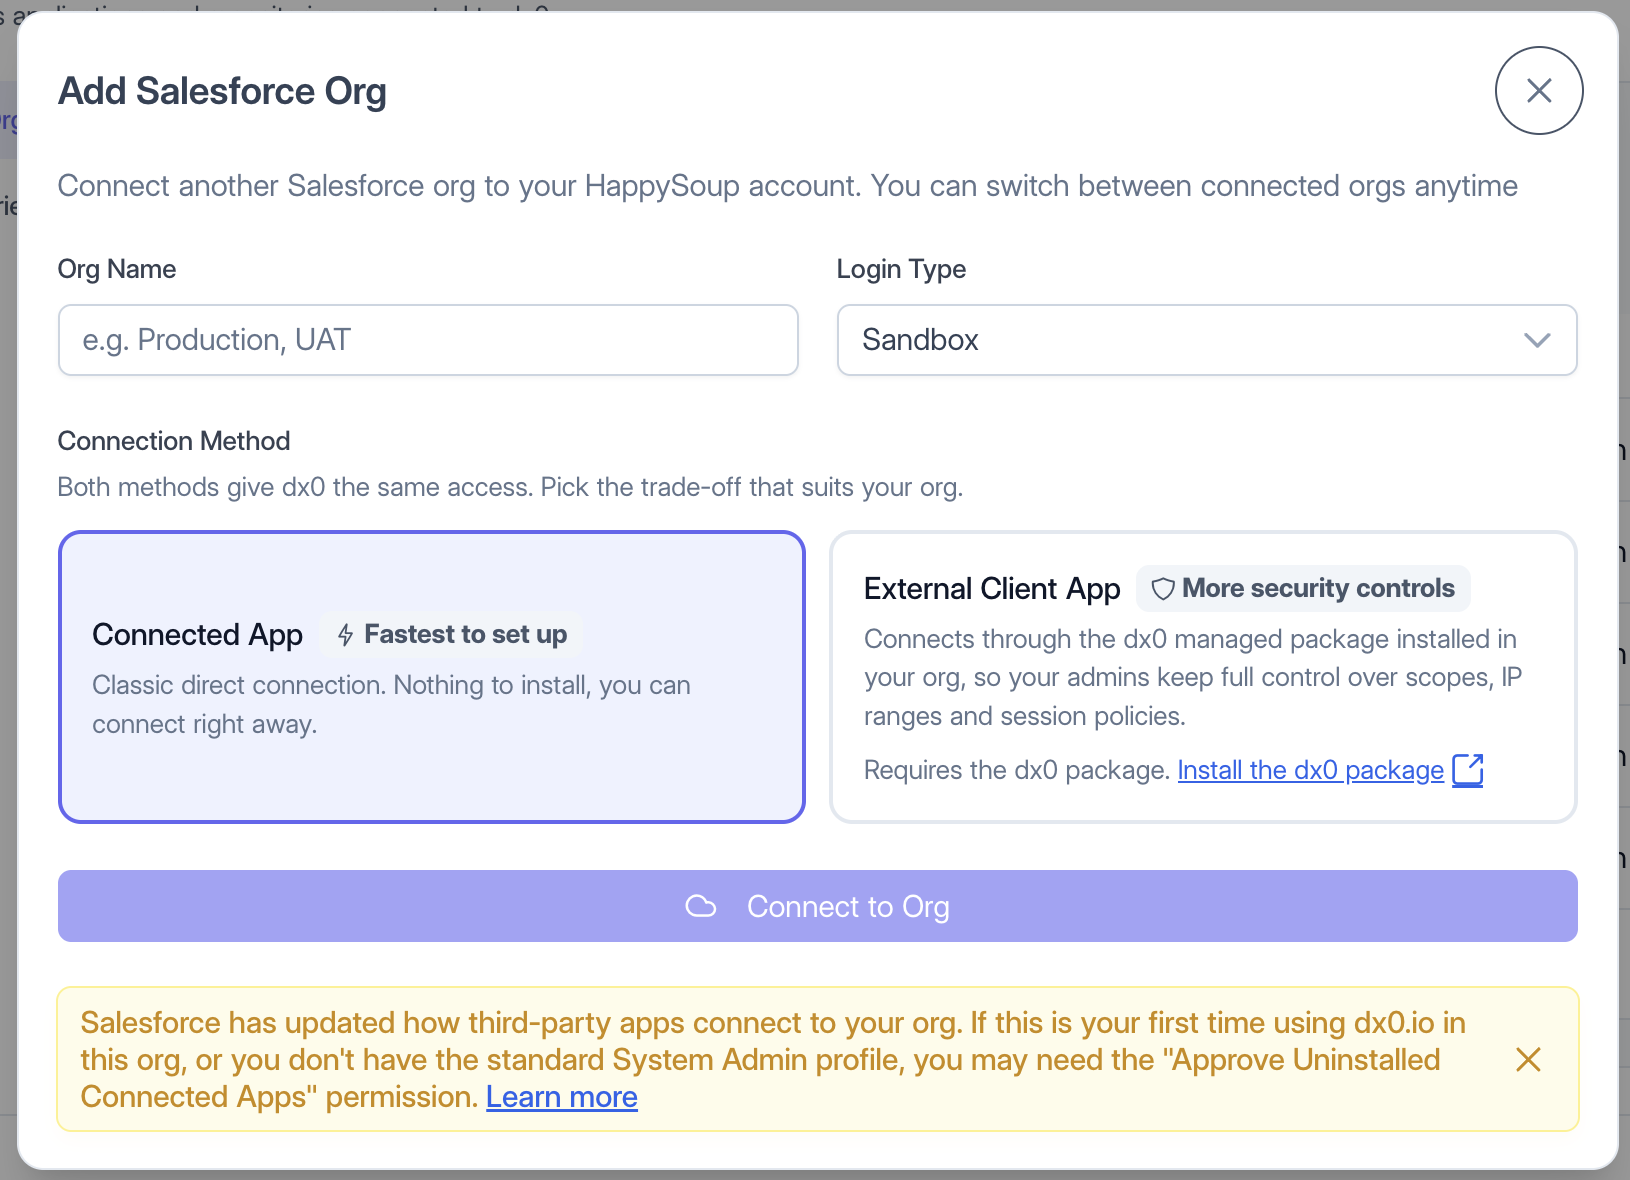Dismiss the yellow Salesforce warning banner
This screenshot has width=1630, height=1180.
coord(1528,1060)
